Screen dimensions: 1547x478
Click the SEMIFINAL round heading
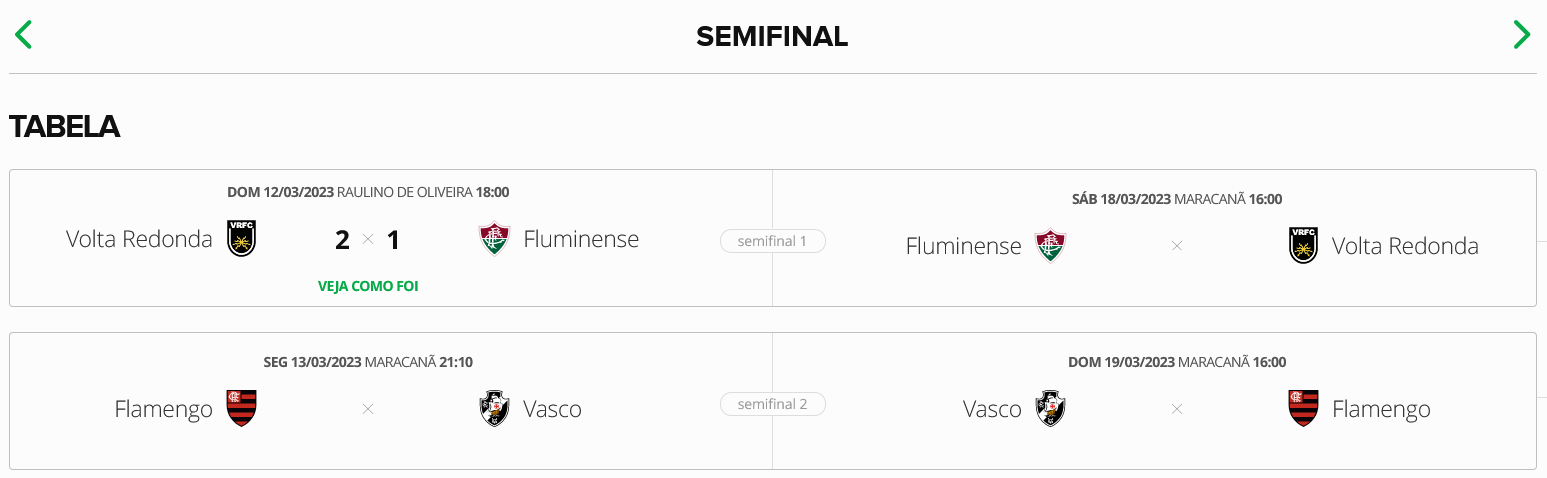(772, 37)
